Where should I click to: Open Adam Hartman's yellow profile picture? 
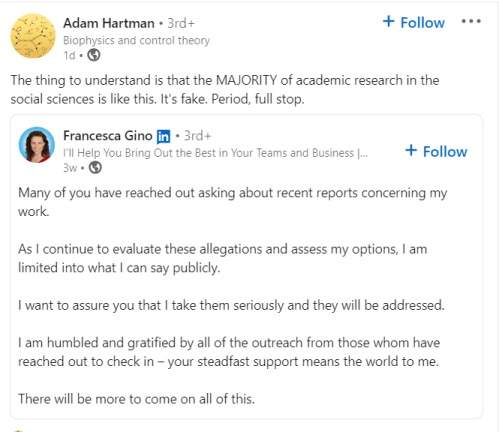tap(33, 36)
